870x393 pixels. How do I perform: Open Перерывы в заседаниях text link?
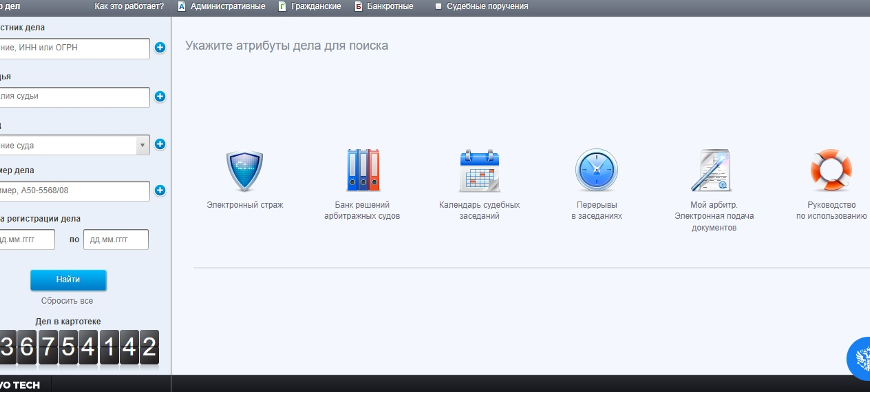596,210
